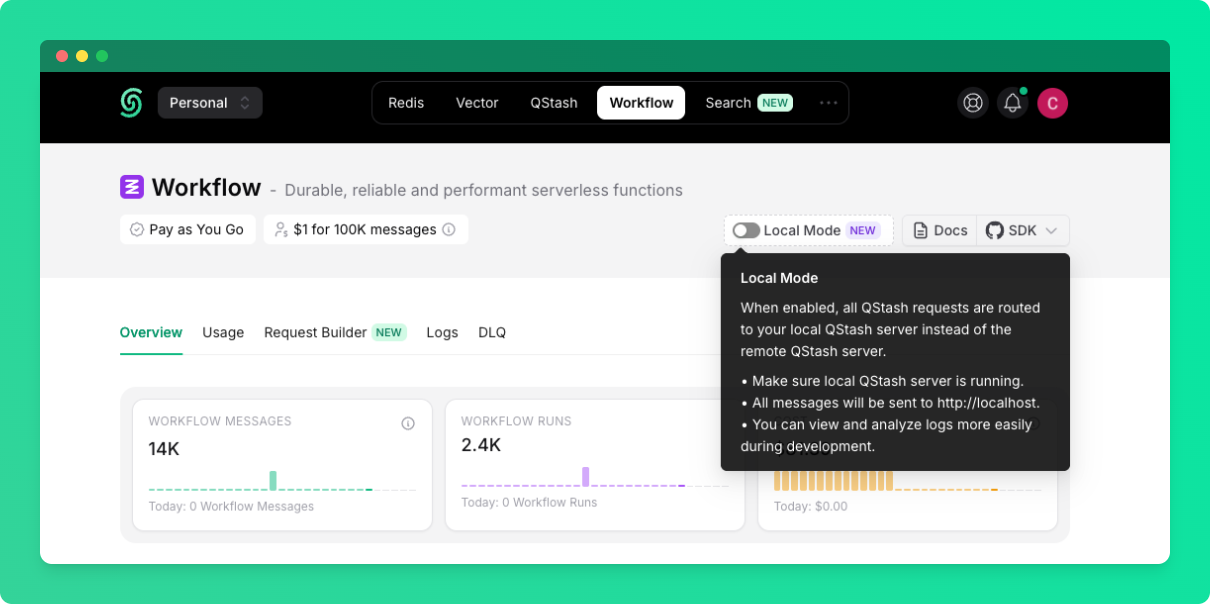Click the Local Mode tooltip heading
This screenshot has height=604, width=1210.
(x=779, y=278)
